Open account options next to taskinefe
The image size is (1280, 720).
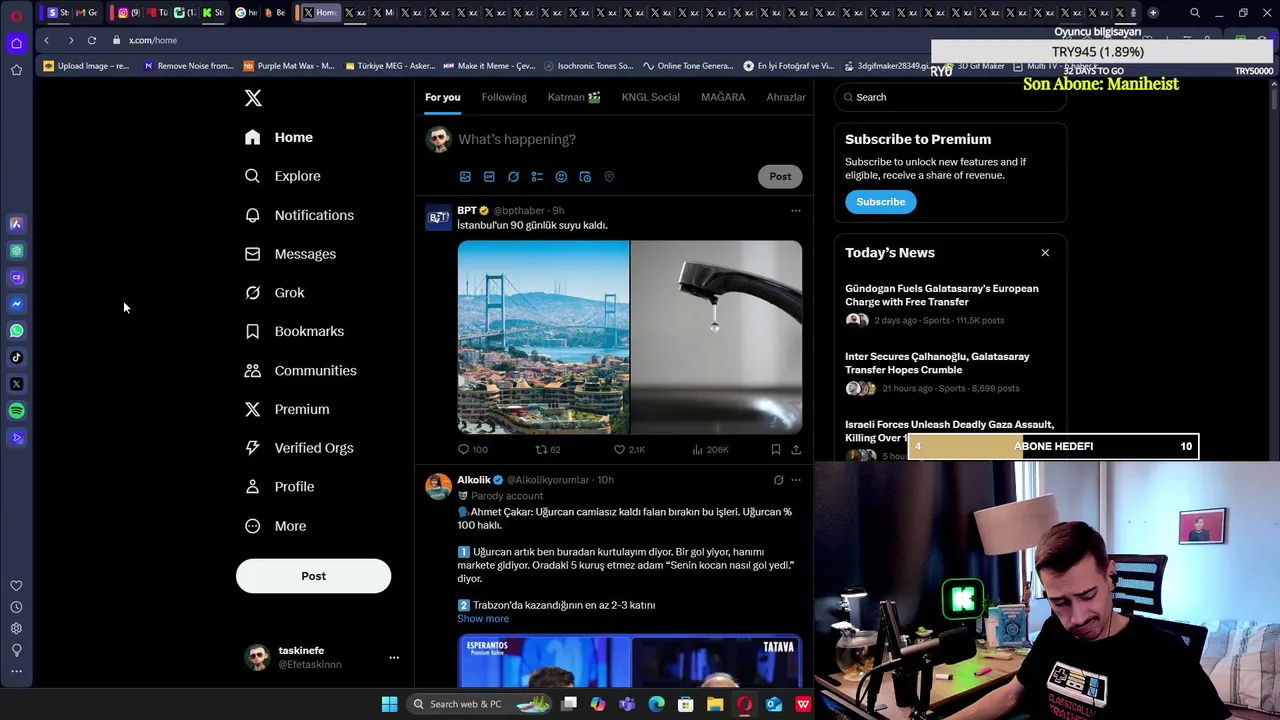pos(394,657)
